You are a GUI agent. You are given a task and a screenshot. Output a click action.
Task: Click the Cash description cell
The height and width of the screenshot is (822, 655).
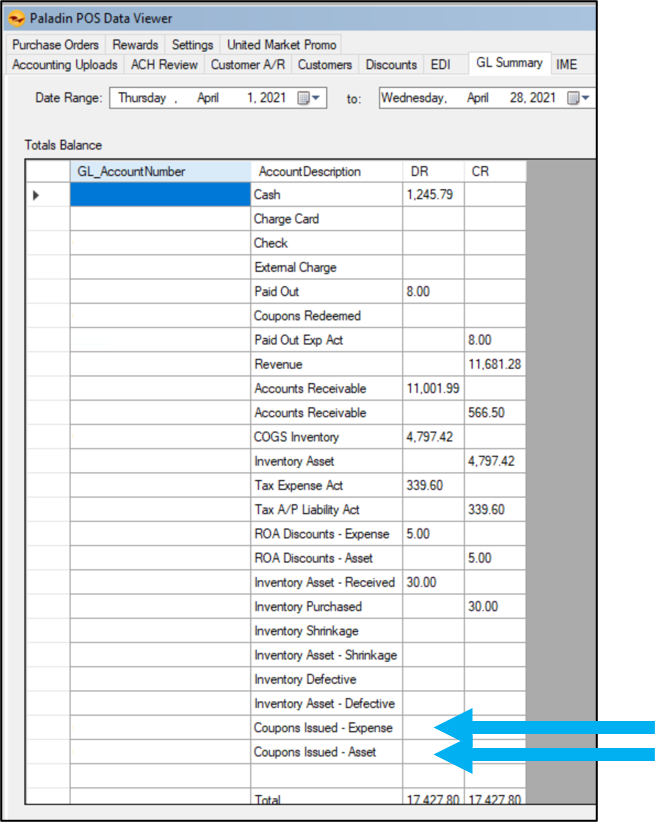click(327, 194)
